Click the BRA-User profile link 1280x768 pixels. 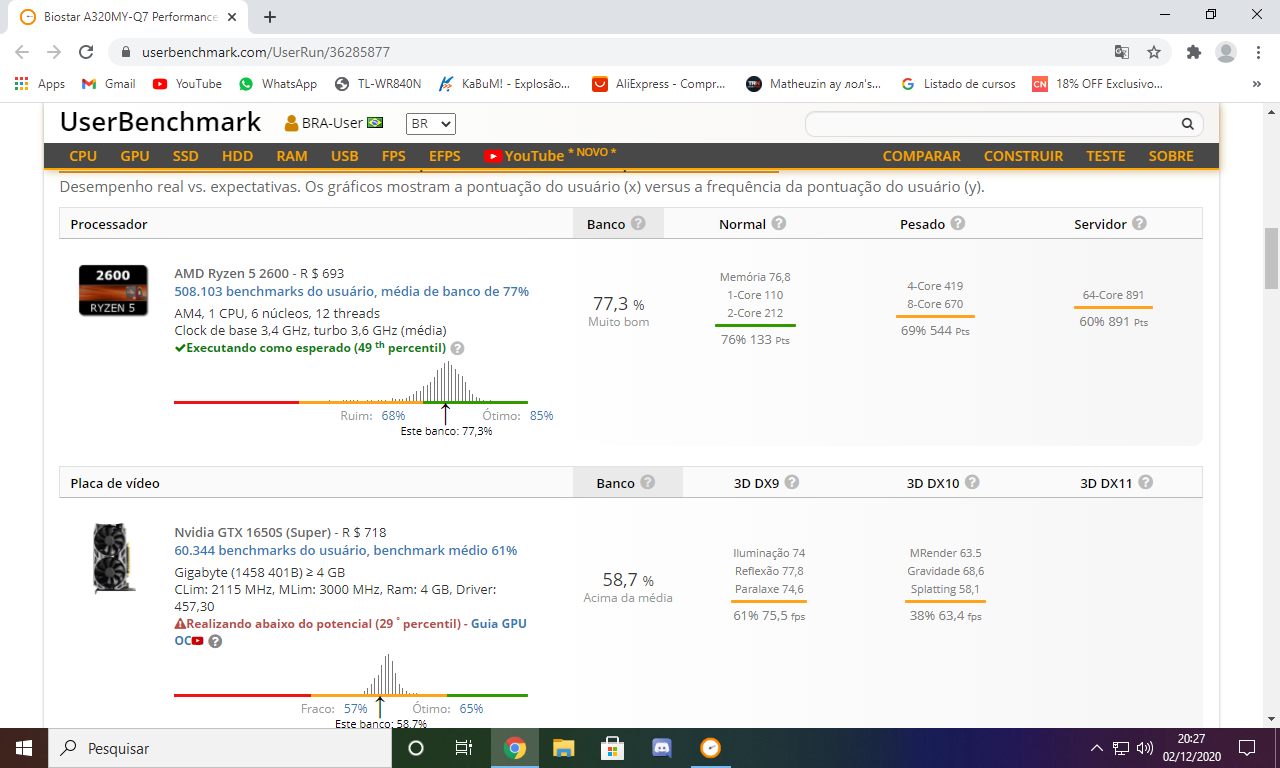tap(334, 123)
